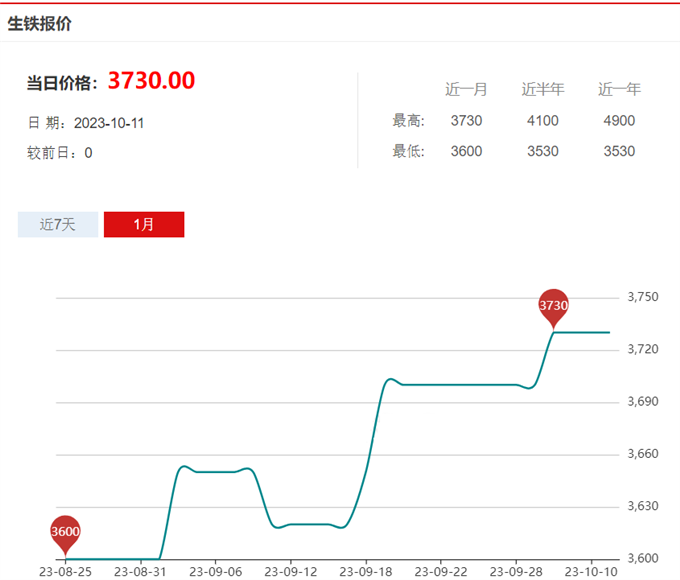Click the 近半年 highest value 4100
This screenshot has height=580, width=680.
[543, 121]
